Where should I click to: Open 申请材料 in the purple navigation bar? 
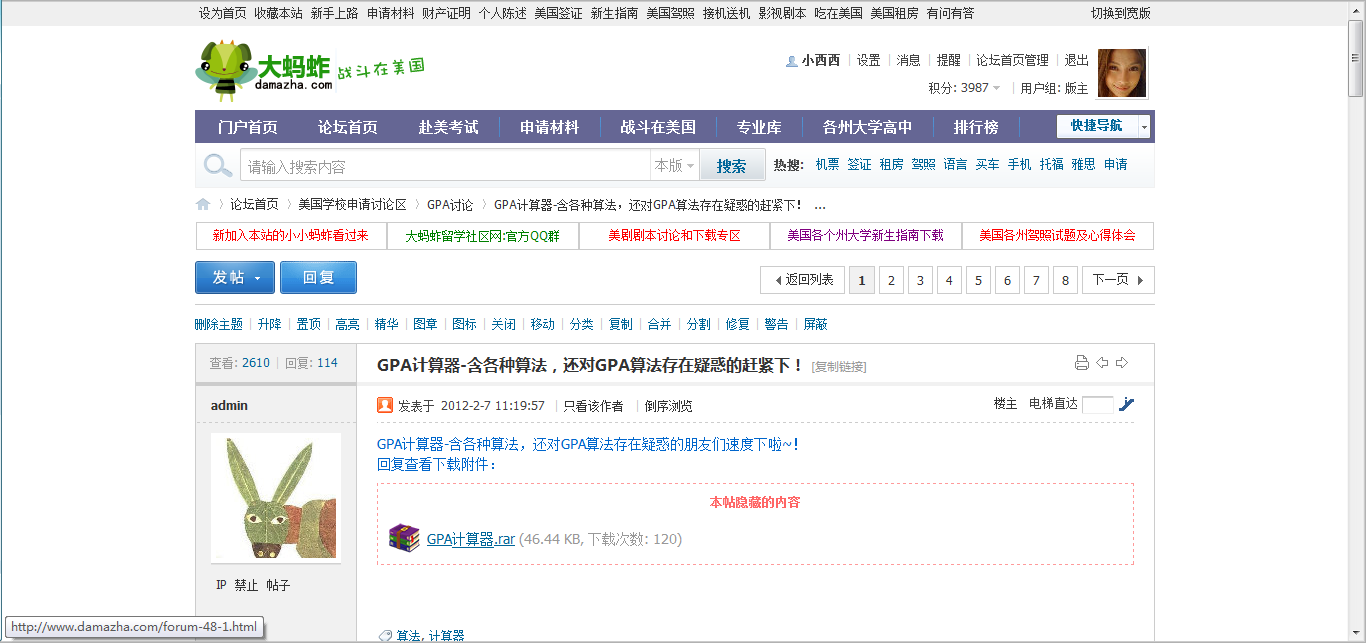click(549, 127)
